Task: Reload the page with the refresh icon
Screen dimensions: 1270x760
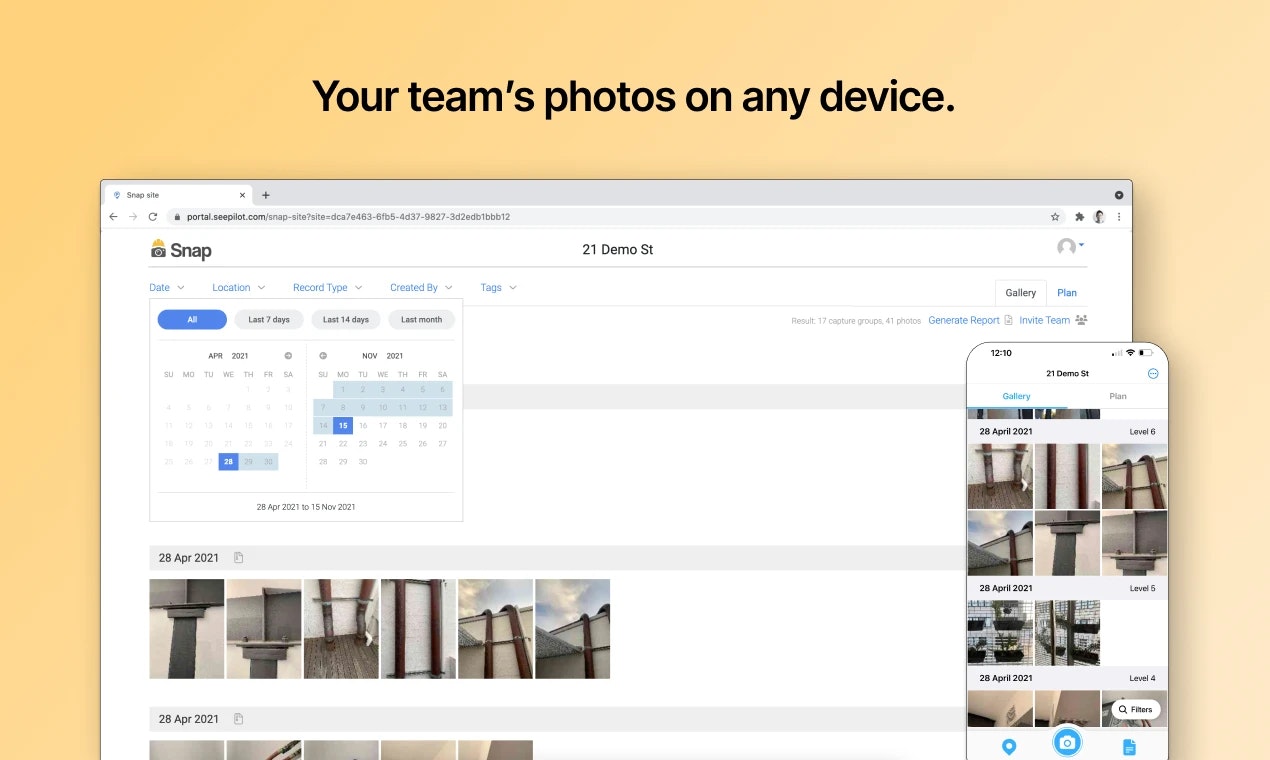Action: point(153,216)
